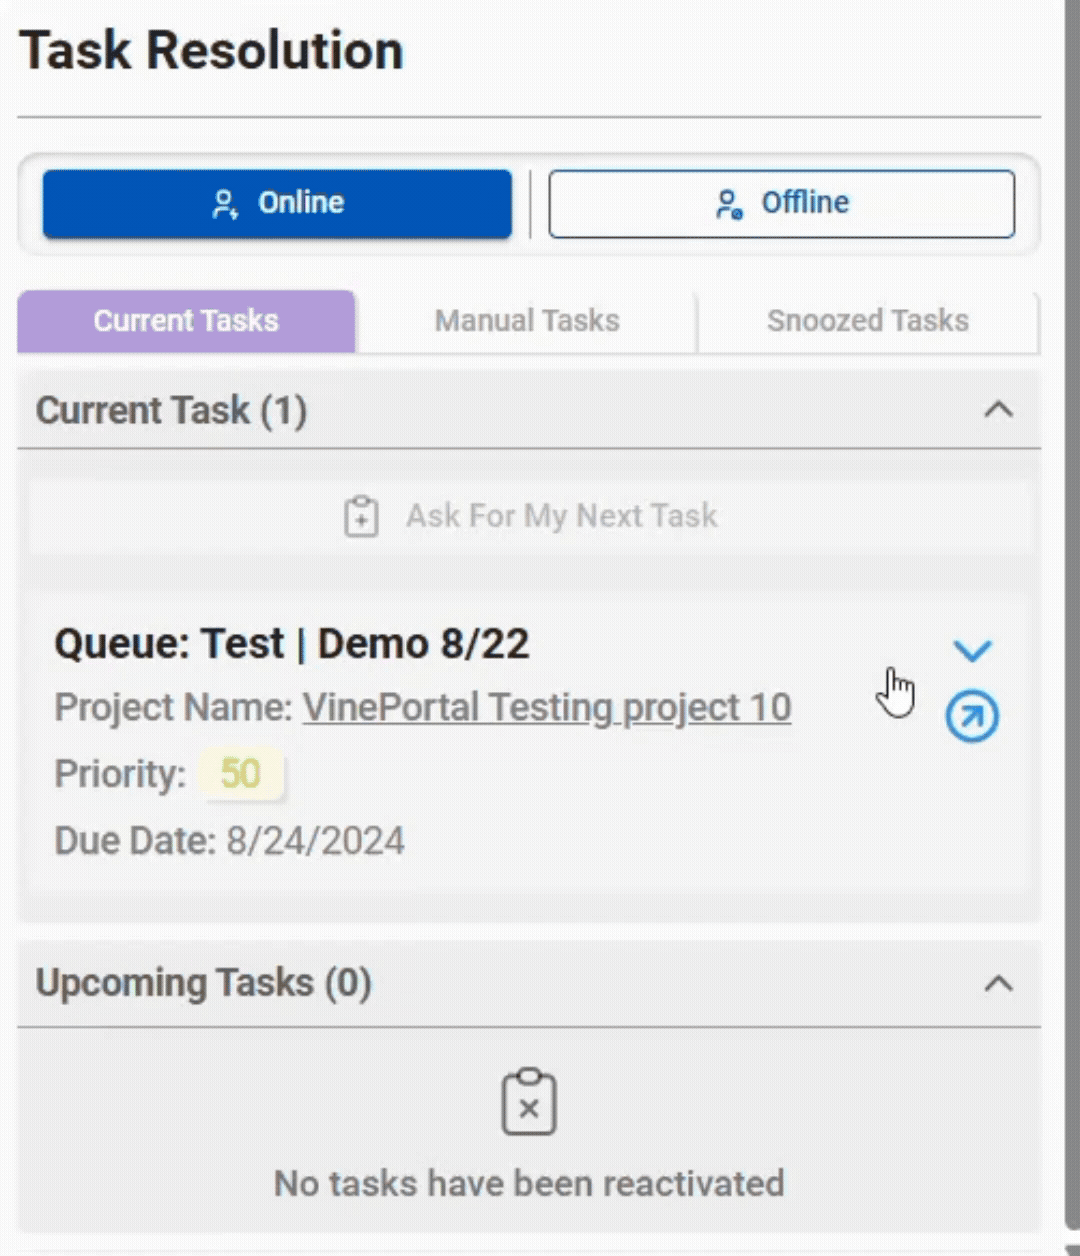Image resolution: width=1080 pixels, height=1256 pixels.
Task: Click the empty clipboard X icon
Action: [529, 1102]
